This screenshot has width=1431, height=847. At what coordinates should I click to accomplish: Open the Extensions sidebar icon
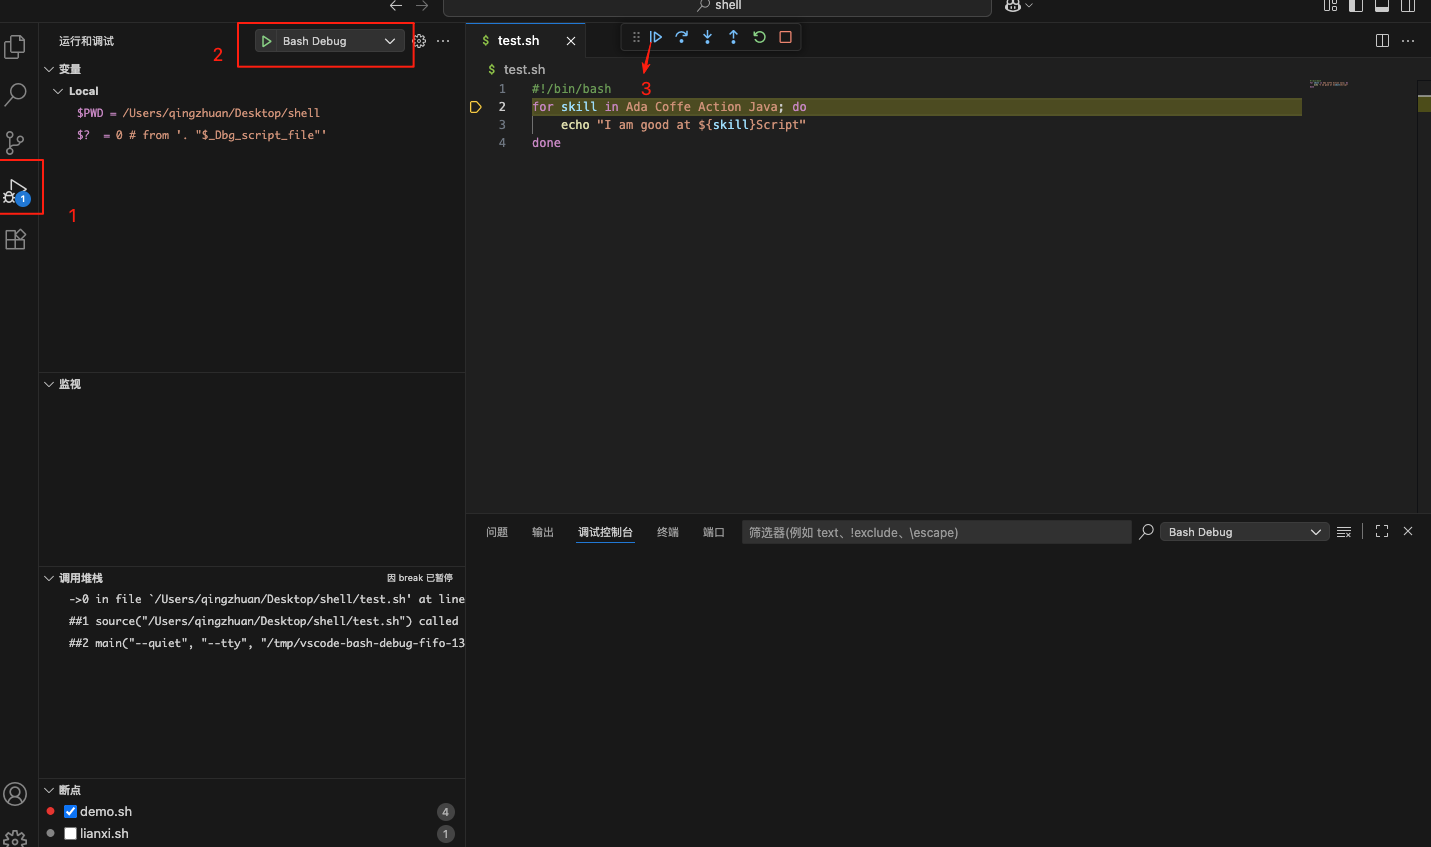[15, 239]
